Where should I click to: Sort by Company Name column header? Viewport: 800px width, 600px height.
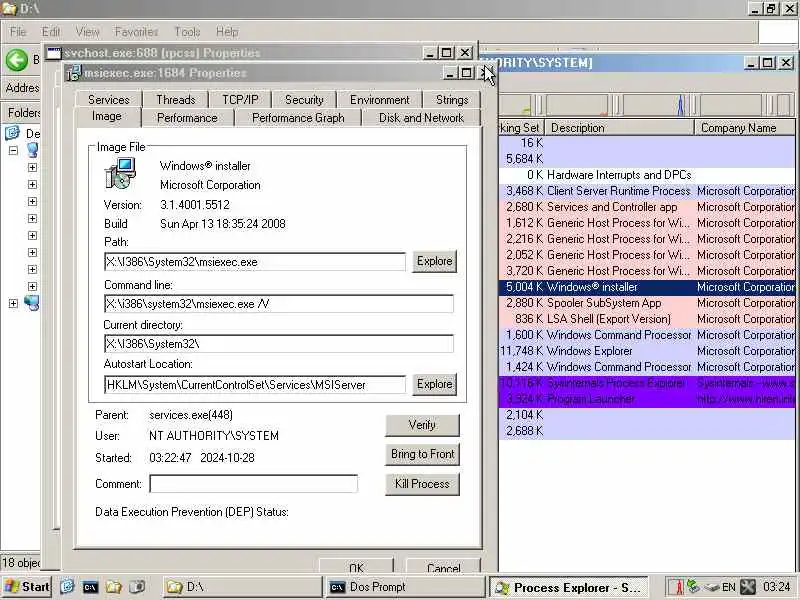coord(744,128)
